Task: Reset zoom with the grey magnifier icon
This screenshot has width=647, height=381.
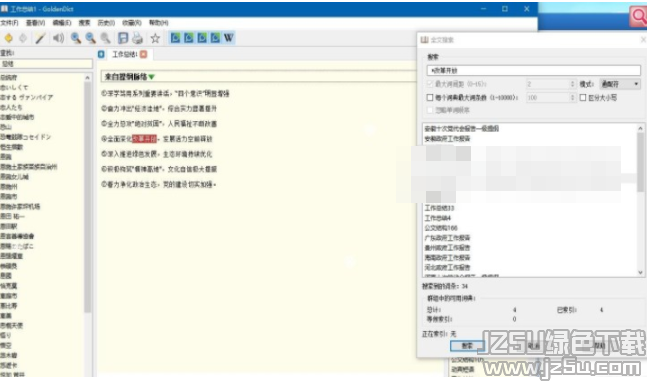Action: click(106, 38)
